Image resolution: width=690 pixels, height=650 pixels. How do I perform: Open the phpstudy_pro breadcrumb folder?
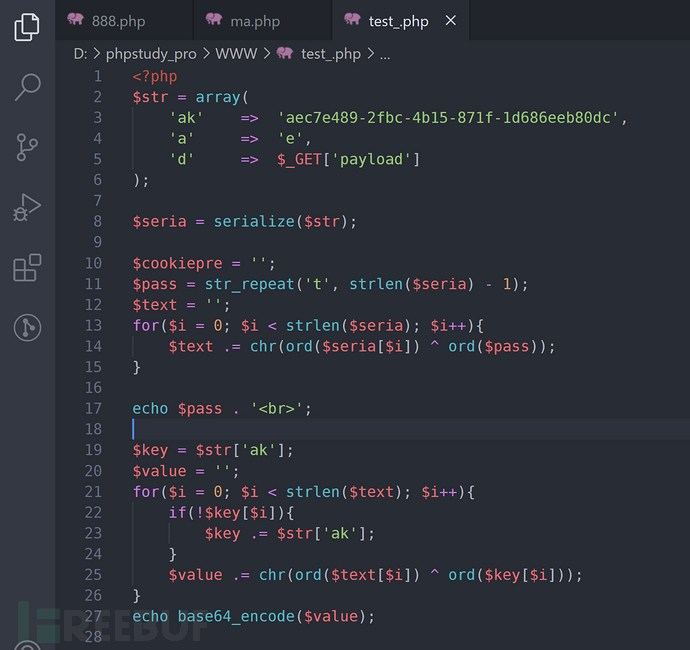151,54
